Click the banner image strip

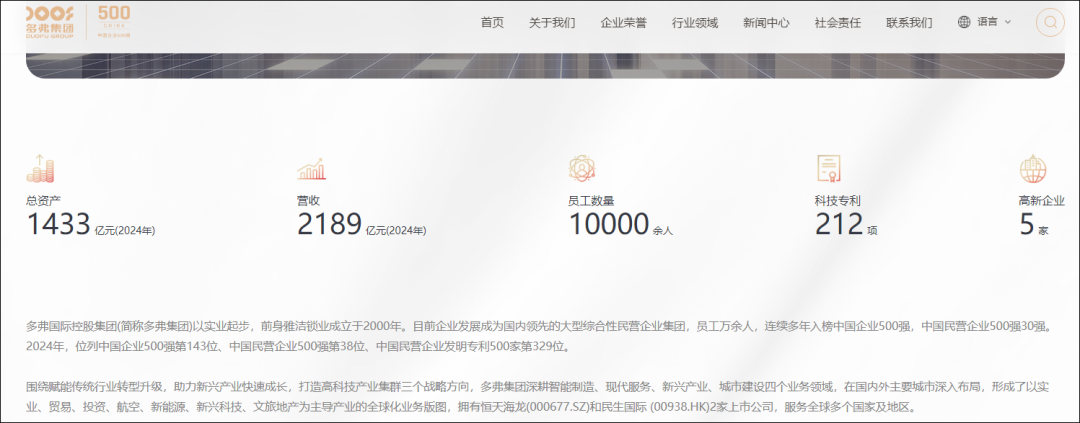tap(545, 65)
